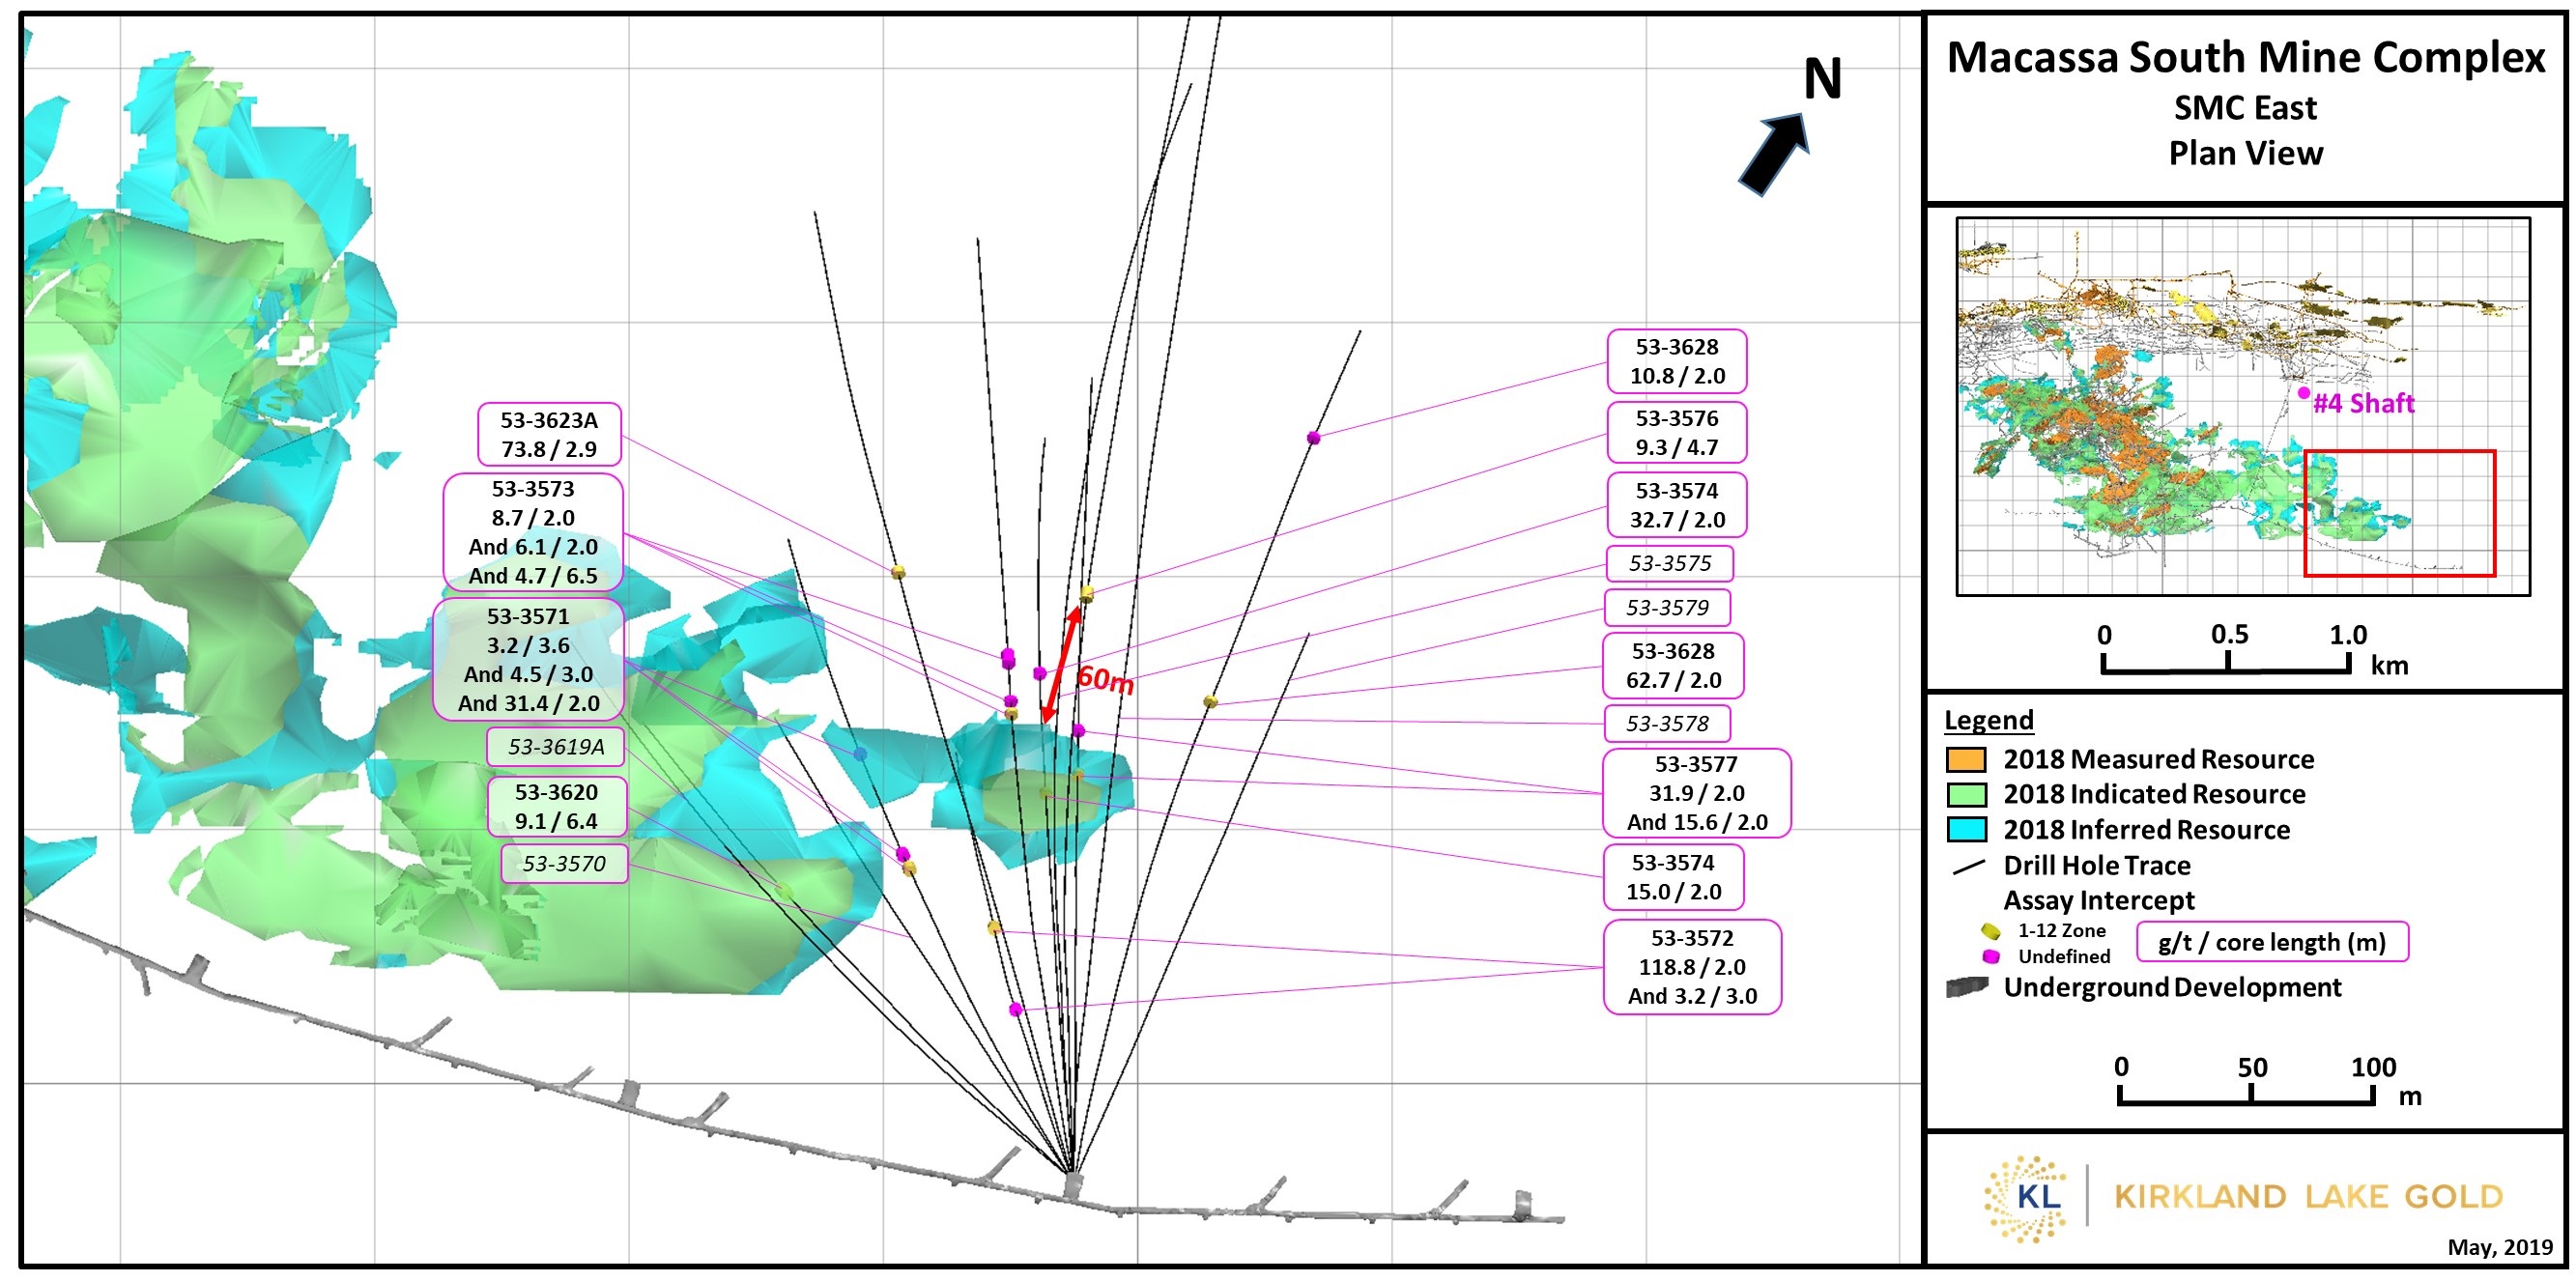The width and height of the screenshot is (2576, 1281).
Task: Click the yellow intercept marker linked to 53-3628 62.7
Action: 1210,702
